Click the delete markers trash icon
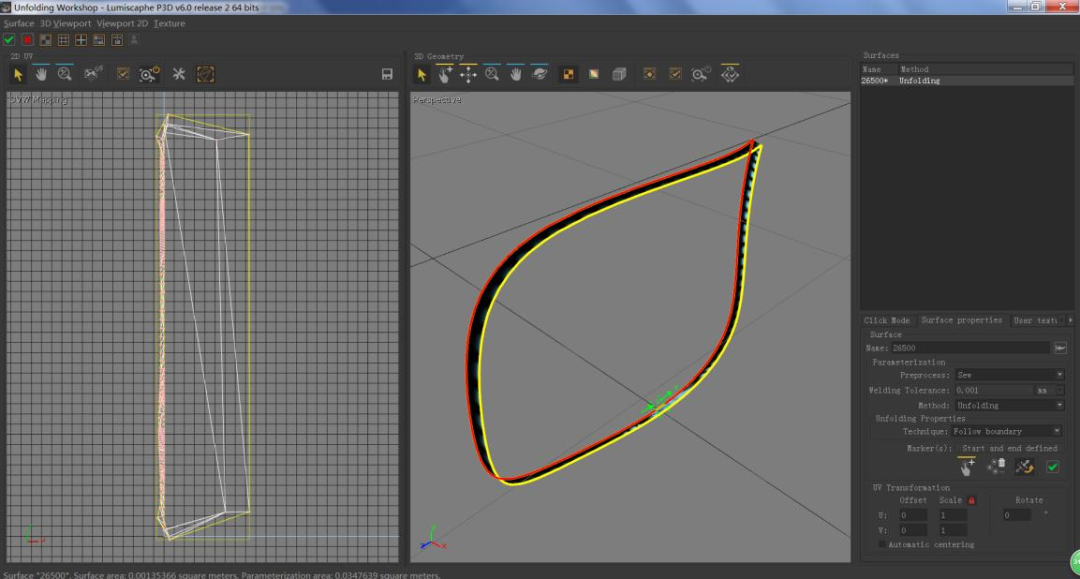Viewport: 1080px width, 579px height. point(996,467)
